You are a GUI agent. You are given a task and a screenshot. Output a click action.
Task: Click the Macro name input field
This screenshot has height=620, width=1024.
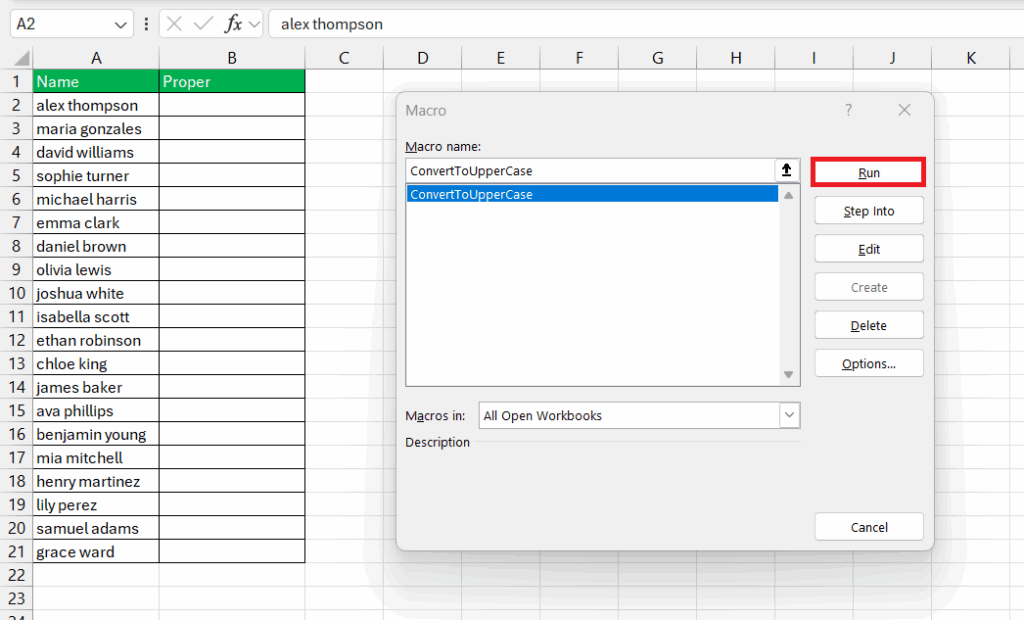[x=590, y=171]
